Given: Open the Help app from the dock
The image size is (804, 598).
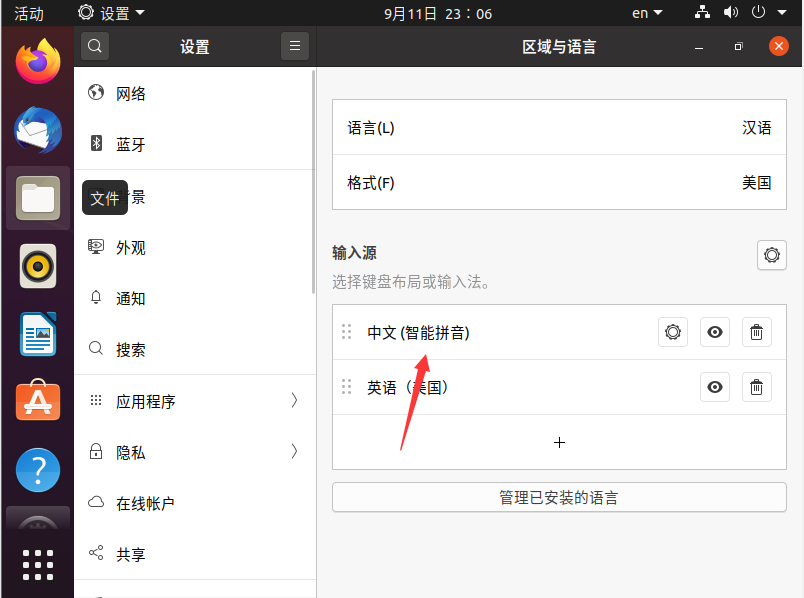Looking at the screenshot, I should point(38,470).
